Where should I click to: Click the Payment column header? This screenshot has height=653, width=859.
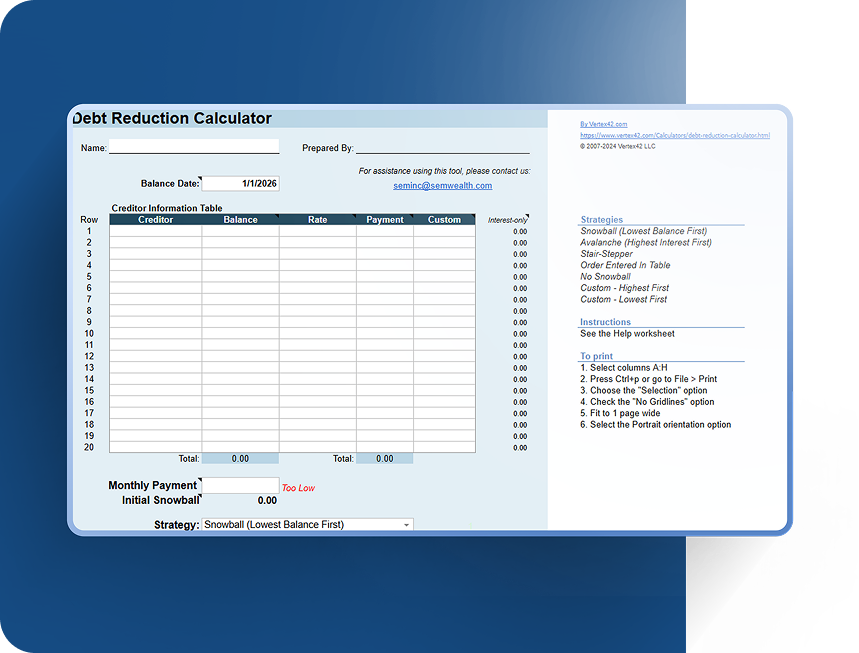coord(385,220)
